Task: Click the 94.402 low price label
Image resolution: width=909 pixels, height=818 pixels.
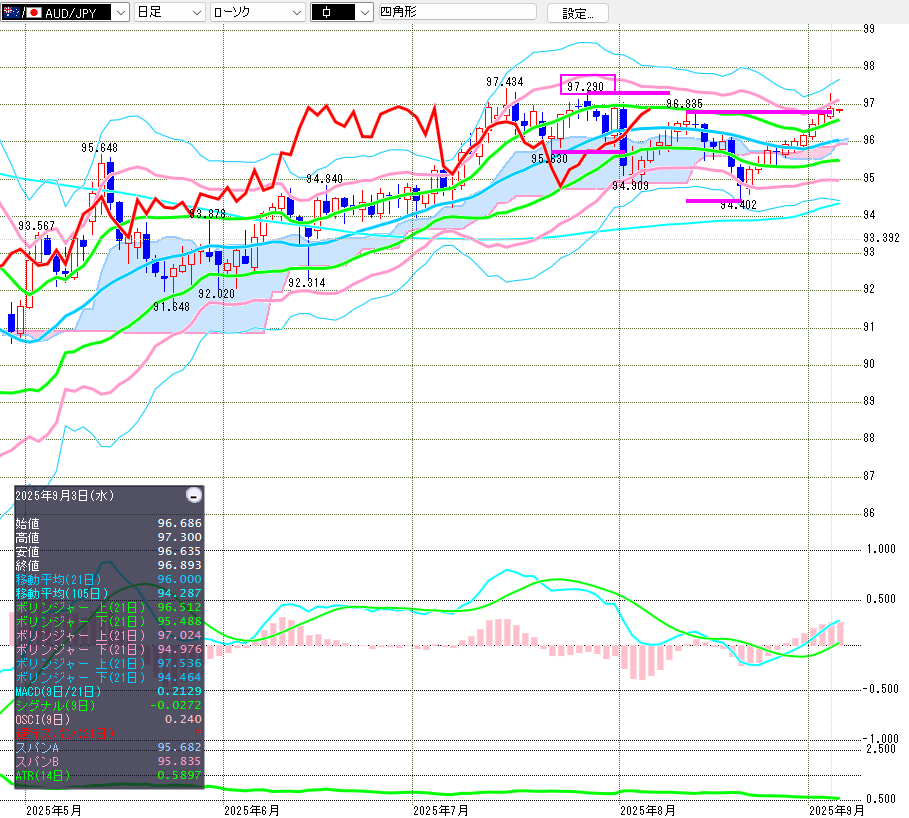Action: pyautogui.click(x=738, y=205)
